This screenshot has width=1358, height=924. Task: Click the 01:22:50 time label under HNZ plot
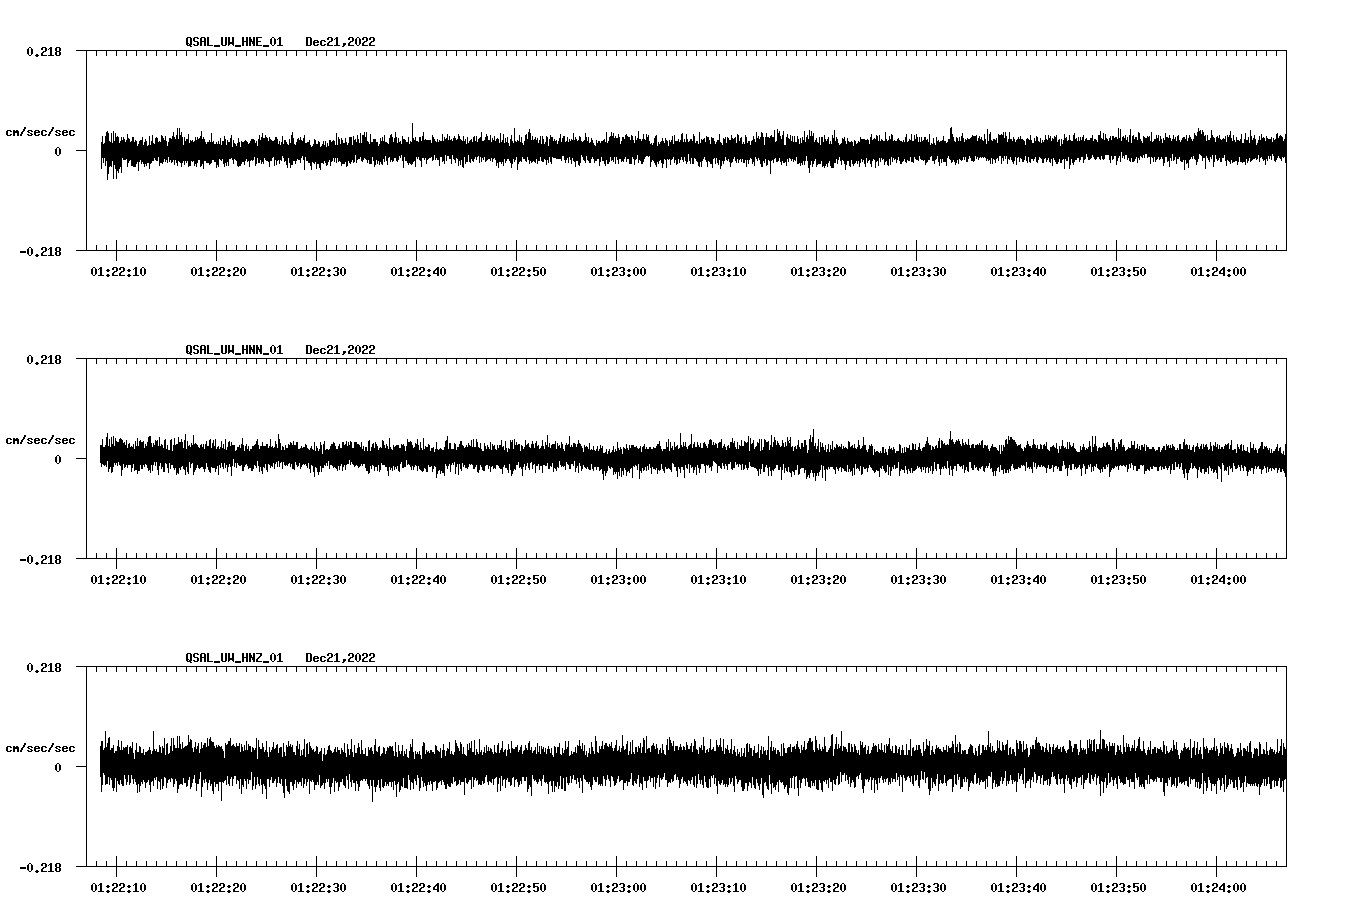[518, 887]
